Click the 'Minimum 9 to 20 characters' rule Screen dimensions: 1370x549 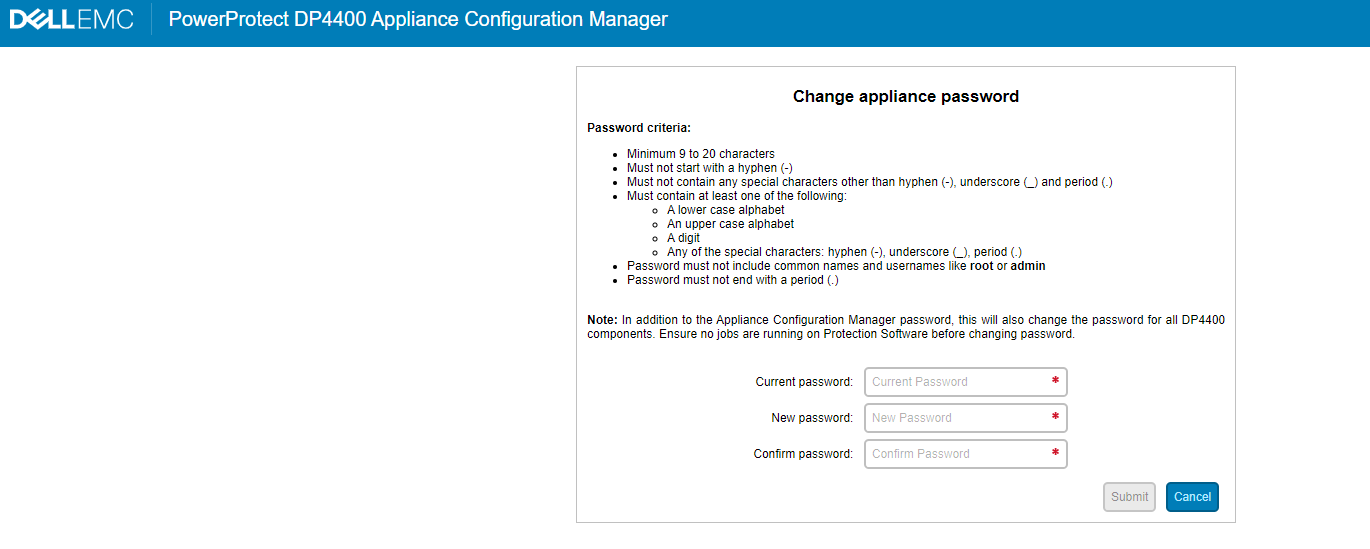point(700,154)
